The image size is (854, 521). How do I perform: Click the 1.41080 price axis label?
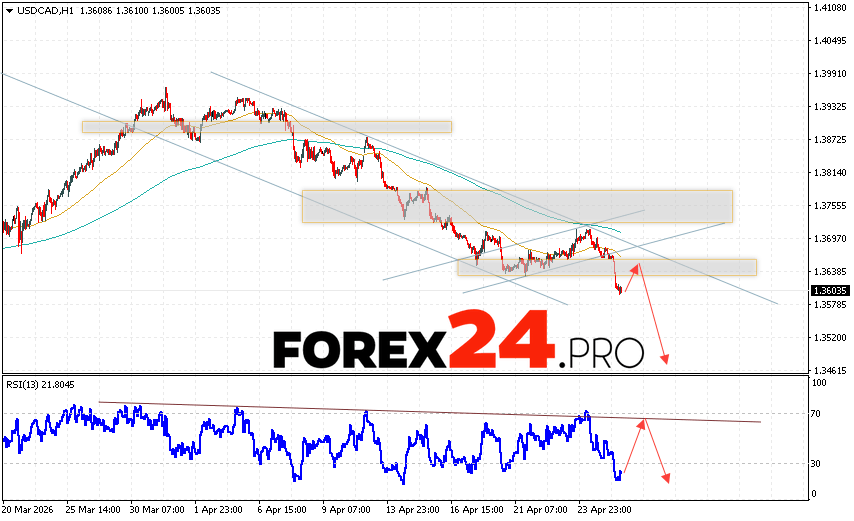(x=828, y=8)
